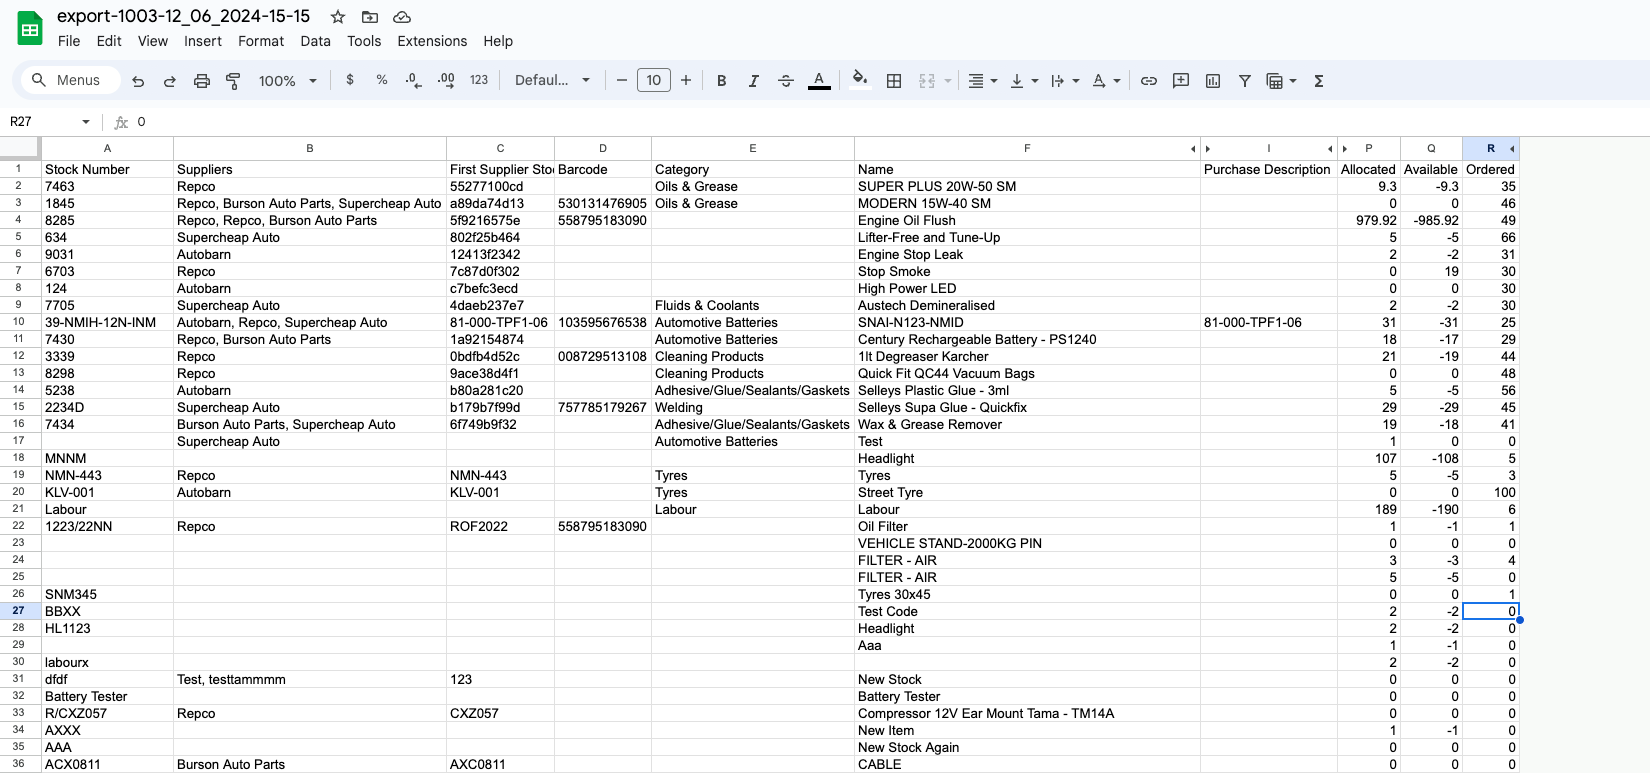The height and width of the screenshot is (773, 1650).
Task: Create a filter
Action: (1245, 81)
